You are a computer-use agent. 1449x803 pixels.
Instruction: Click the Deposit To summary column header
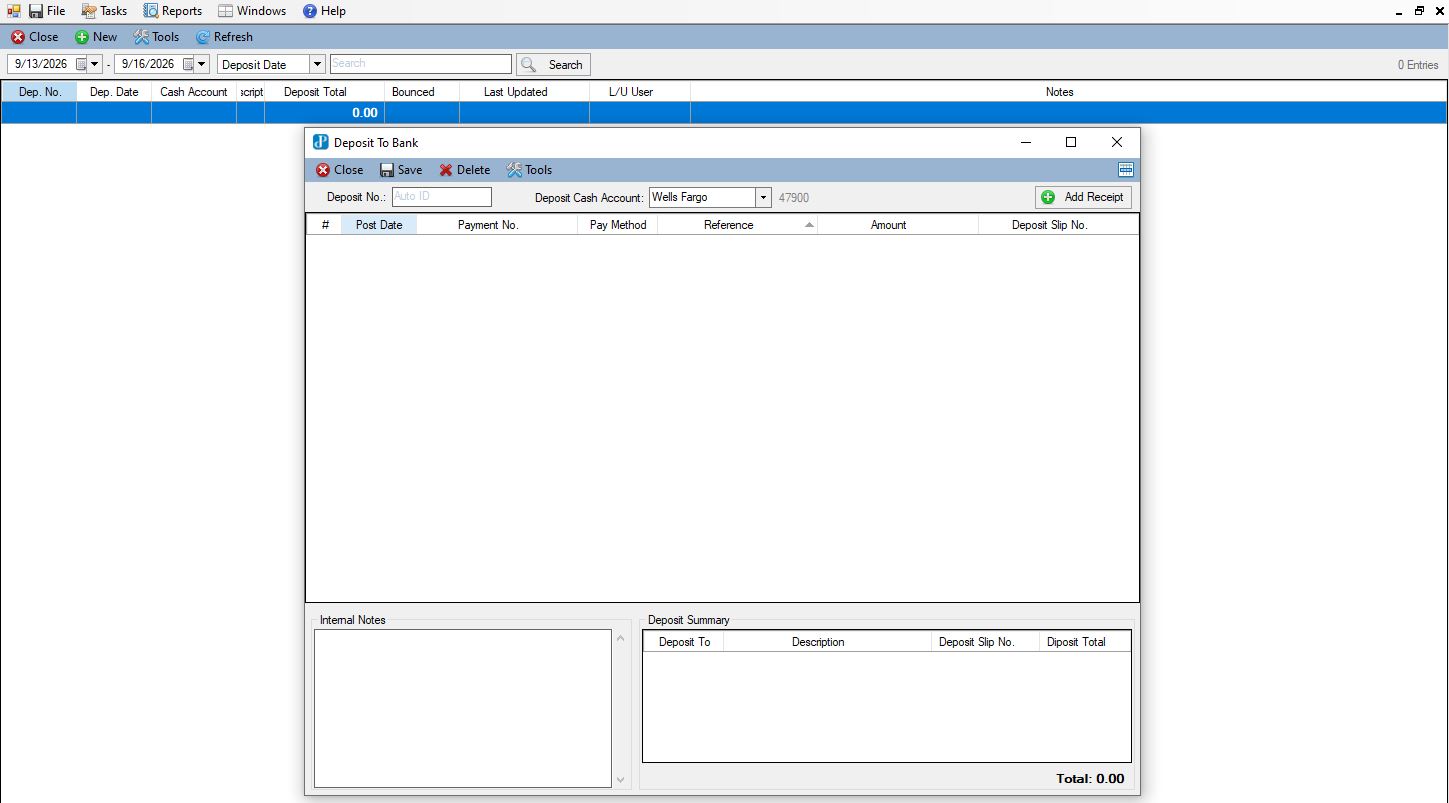coord(684,642)
